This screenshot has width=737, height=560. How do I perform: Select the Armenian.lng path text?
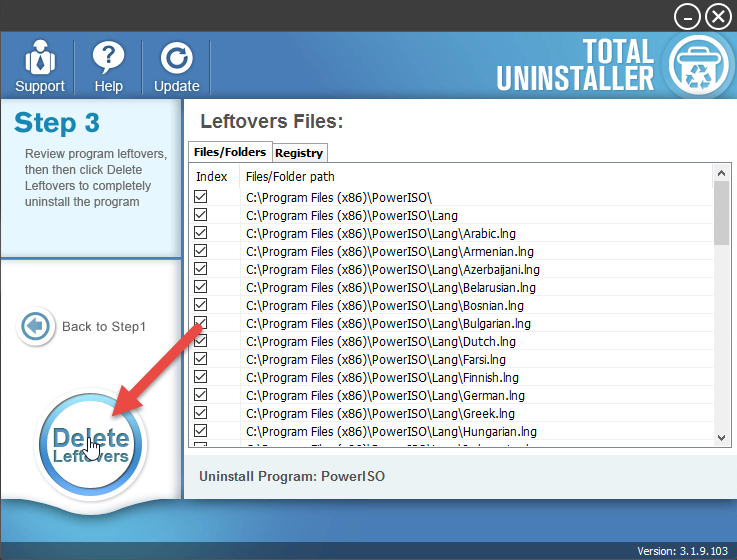[x=390, y=252]
